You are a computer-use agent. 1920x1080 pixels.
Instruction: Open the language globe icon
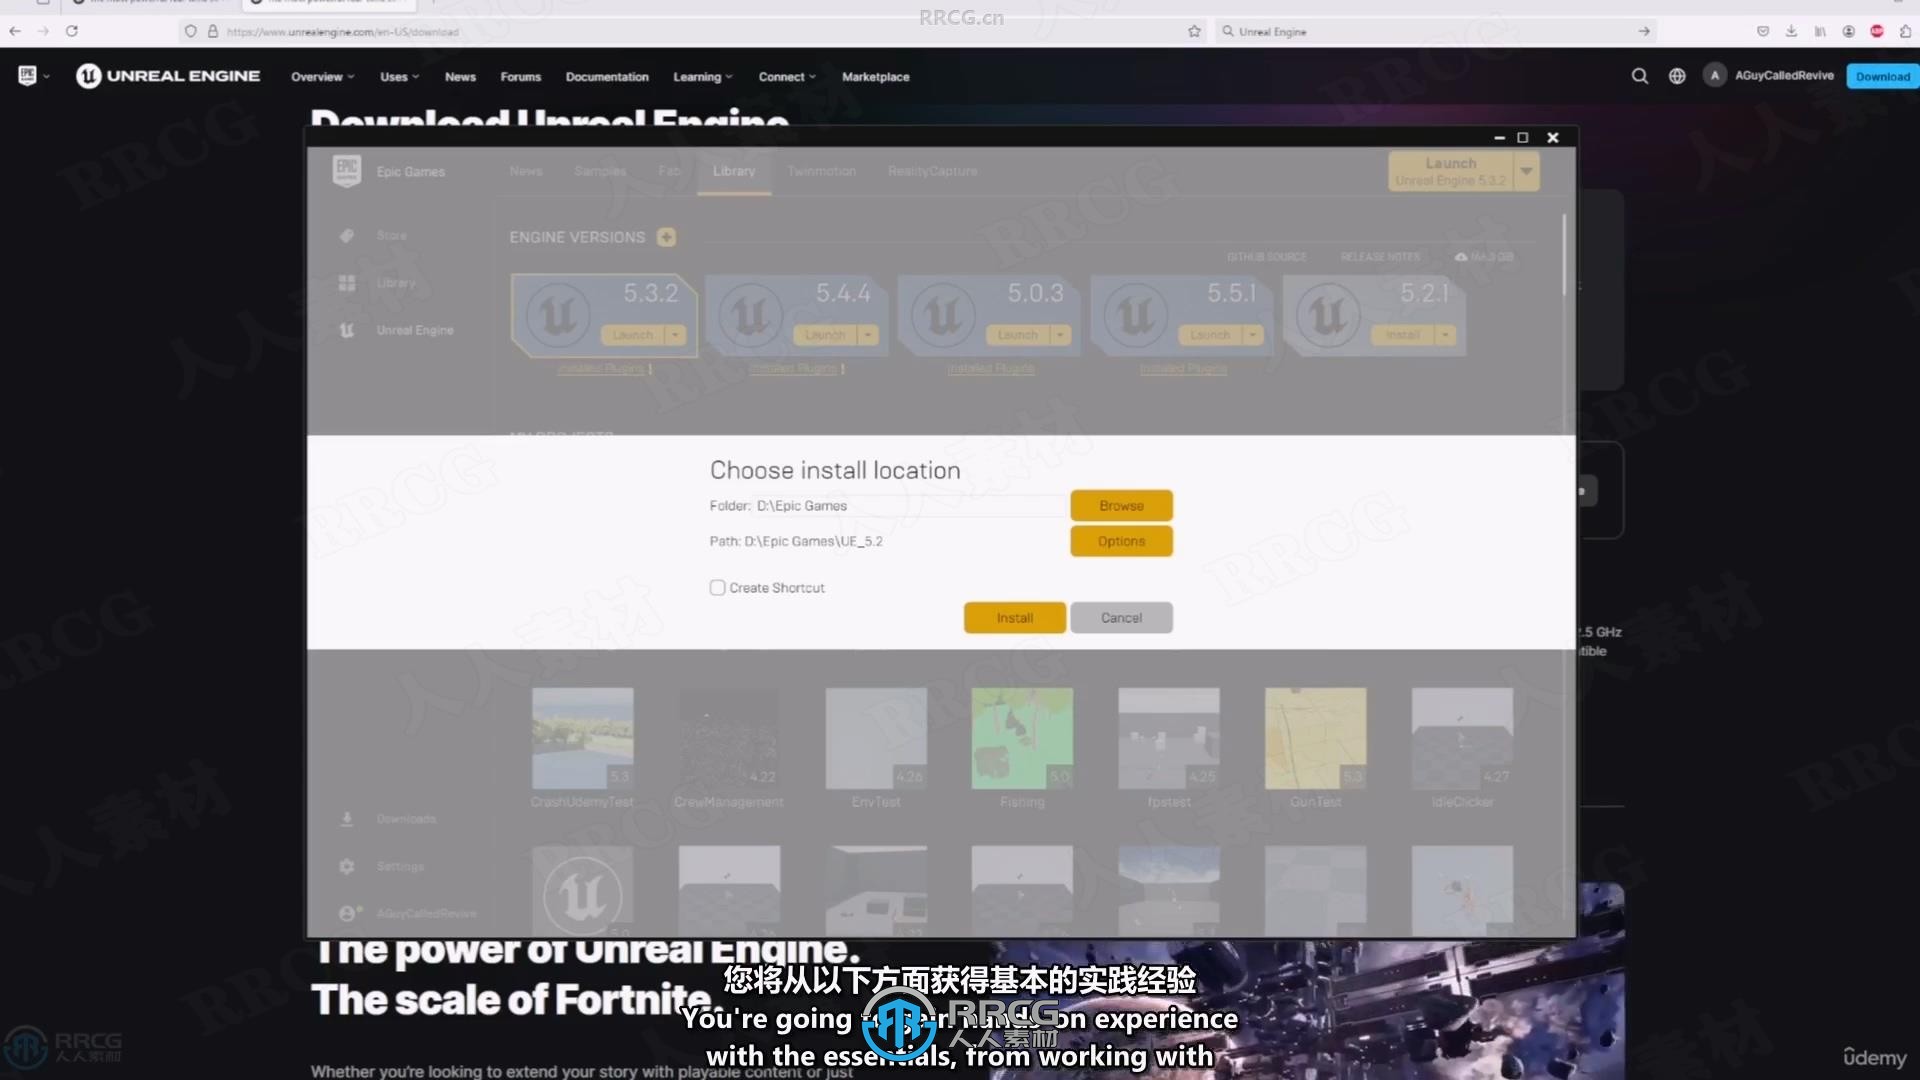(1677, 76)
